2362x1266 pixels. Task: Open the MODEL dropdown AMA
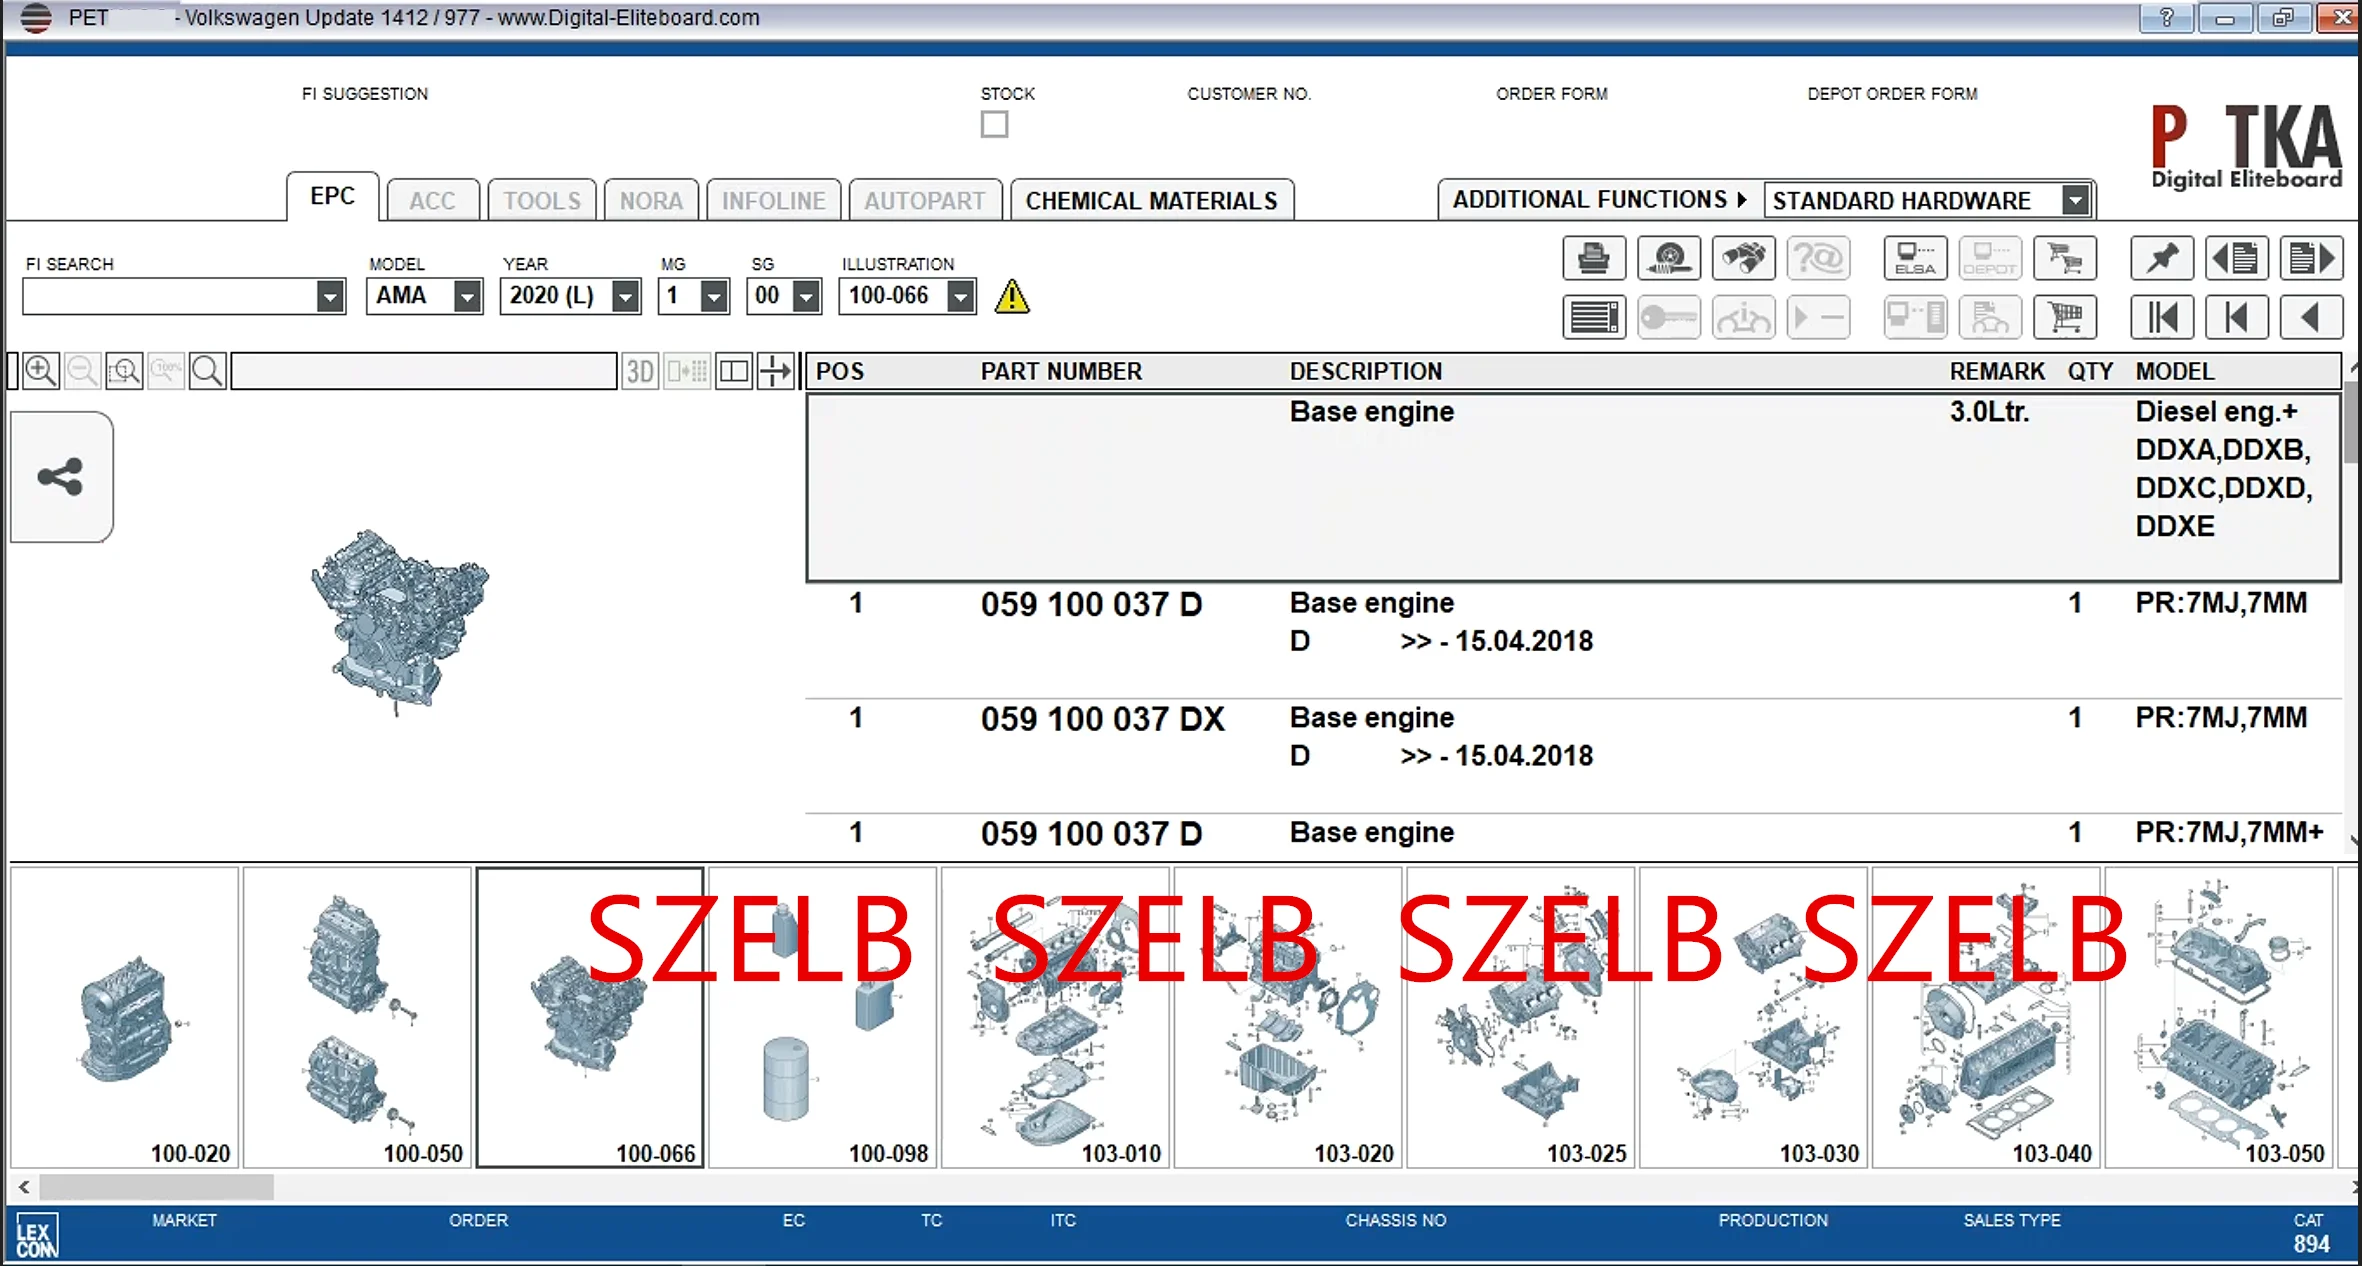coord(467,297)
